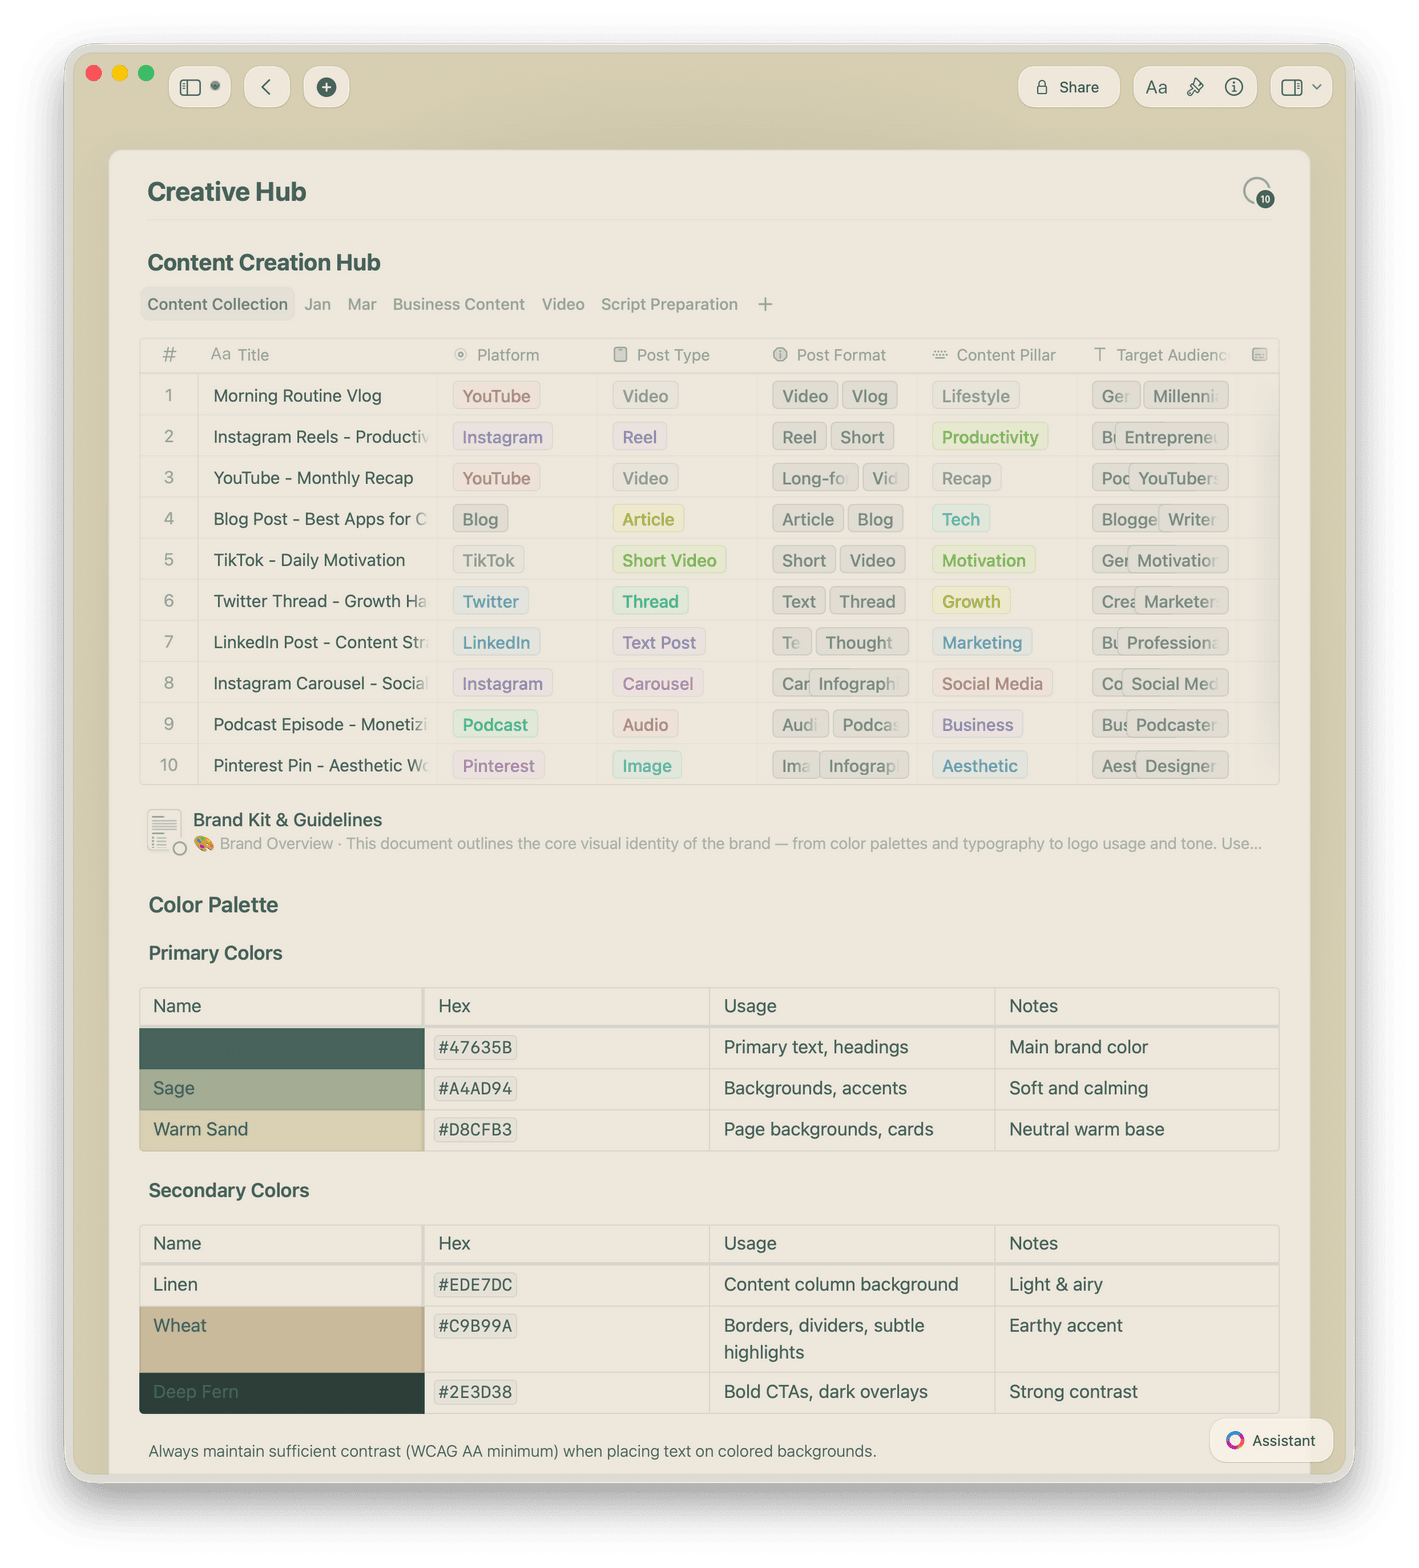Open the Brand Kit & Guidelines document
Viewport: 1419px width, 1568px height.
click(287, 820)
